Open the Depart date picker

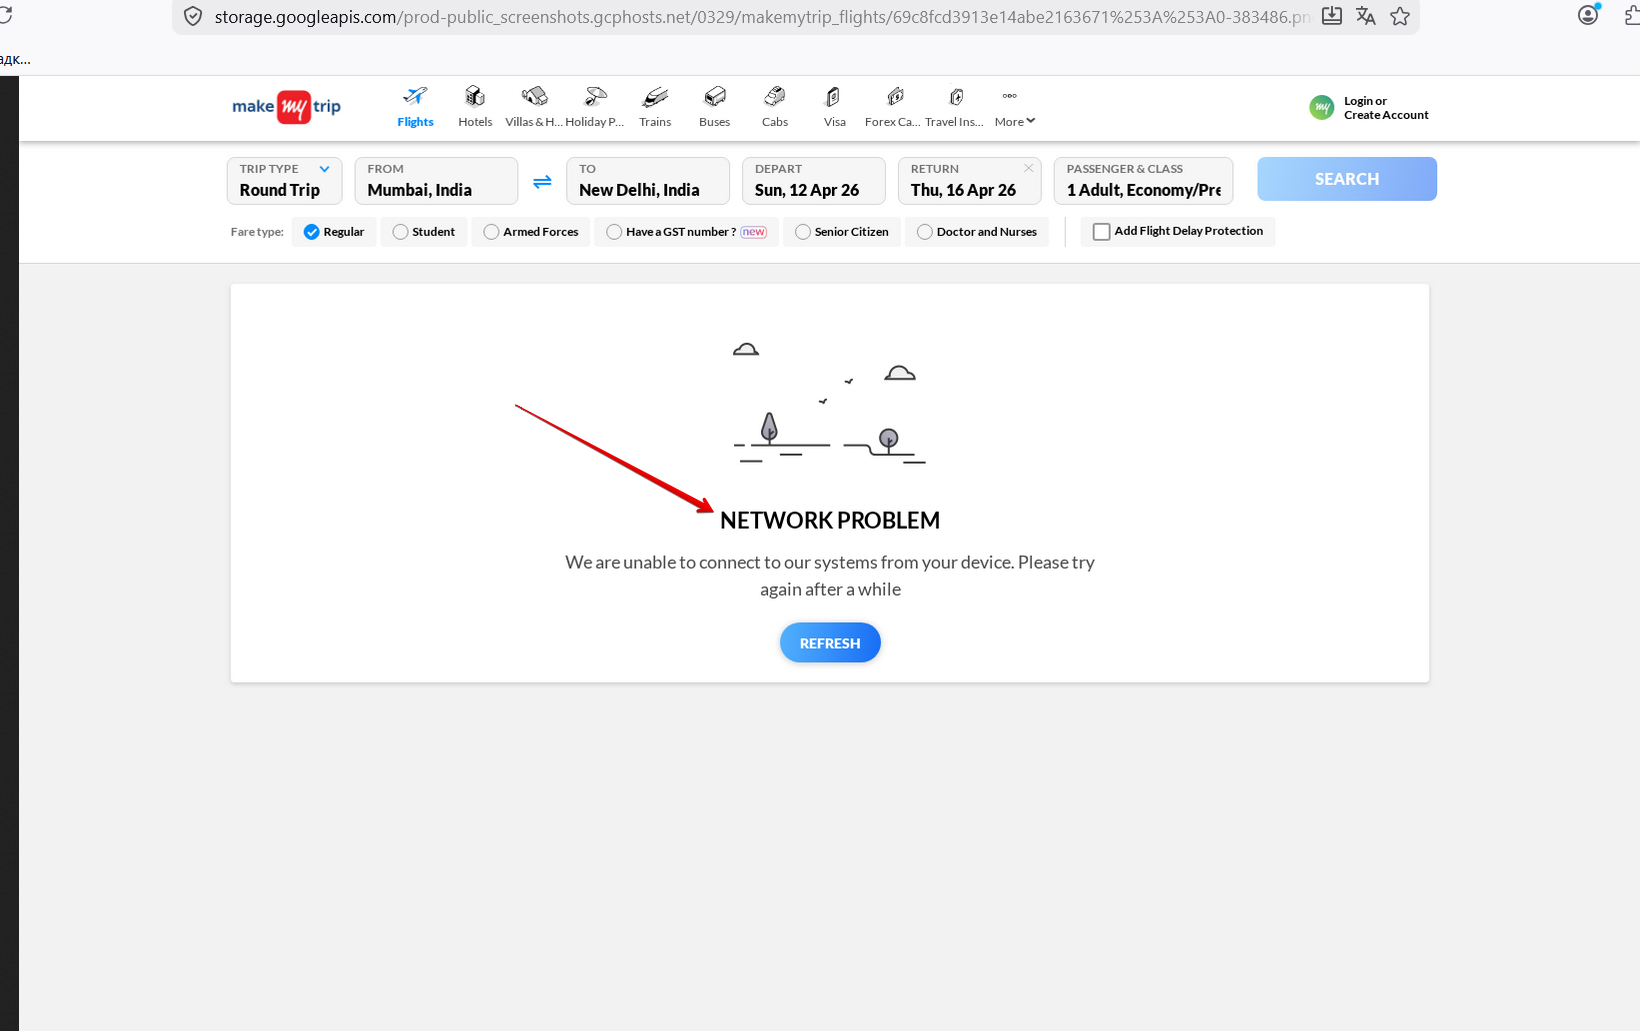coord(813,180)
